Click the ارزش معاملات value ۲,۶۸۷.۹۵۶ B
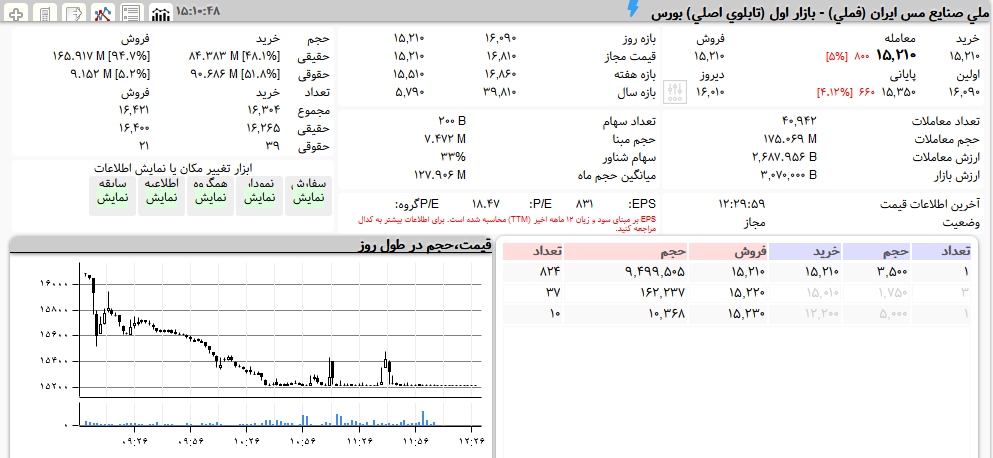Viewport: 993px width, 458px height. tap(784, 156)
